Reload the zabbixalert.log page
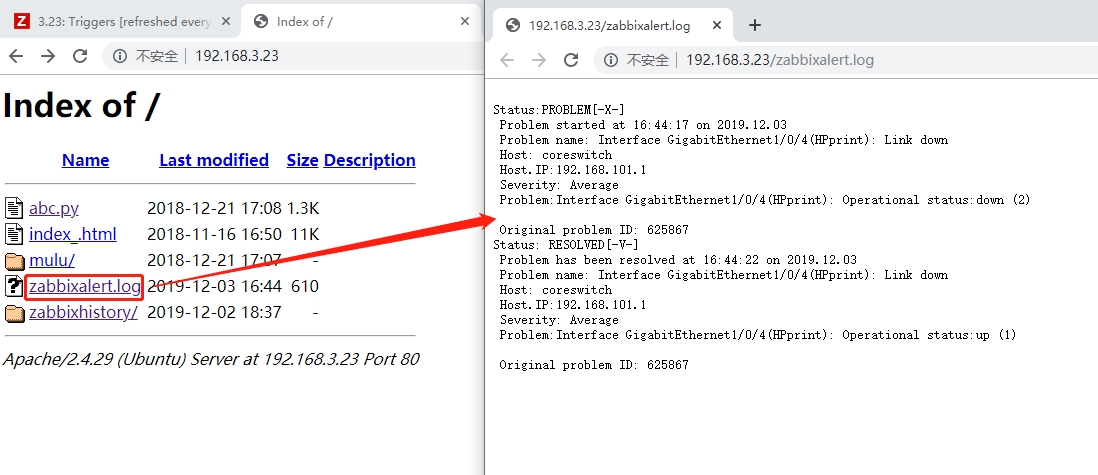The height and width of the screenshot is (475, 1098). tap(571, 60)
